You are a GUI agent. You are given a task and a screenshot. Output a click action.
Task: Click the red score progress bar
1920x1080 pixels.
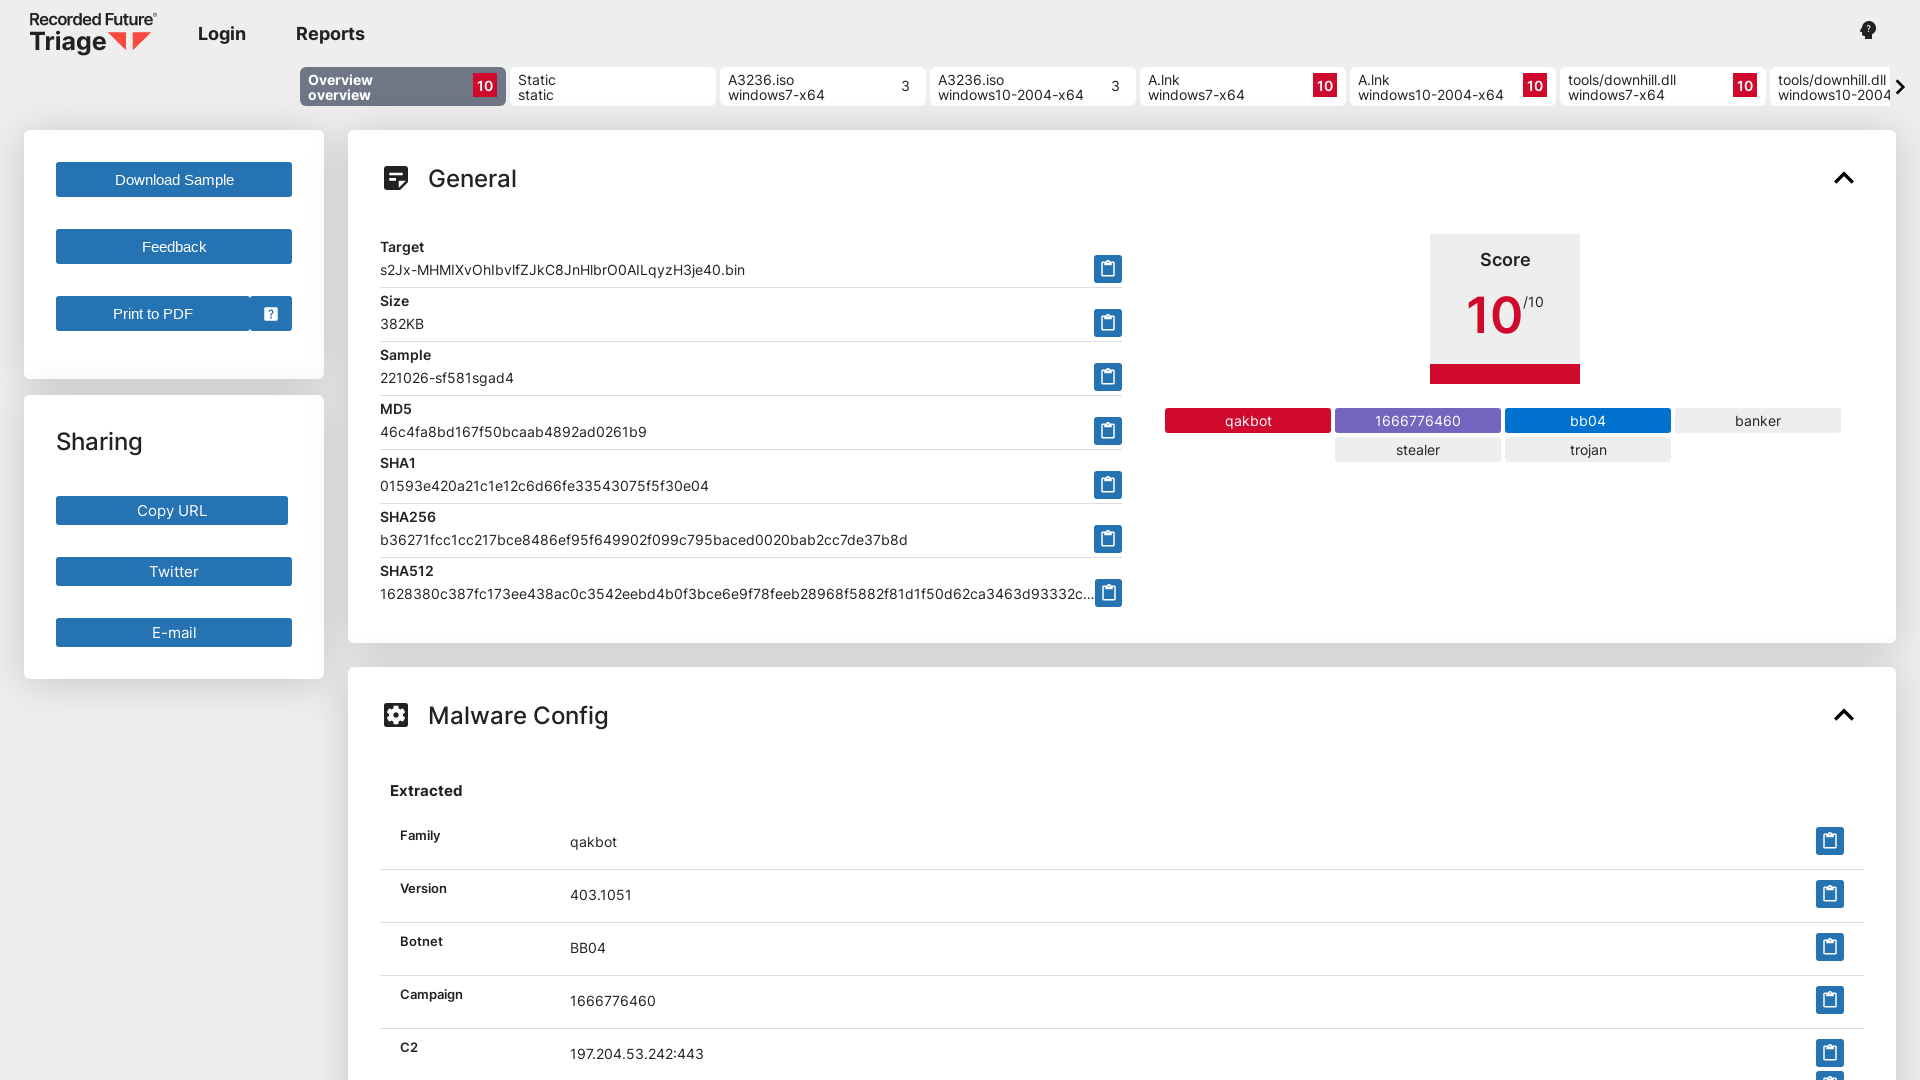pos(1504,375)
